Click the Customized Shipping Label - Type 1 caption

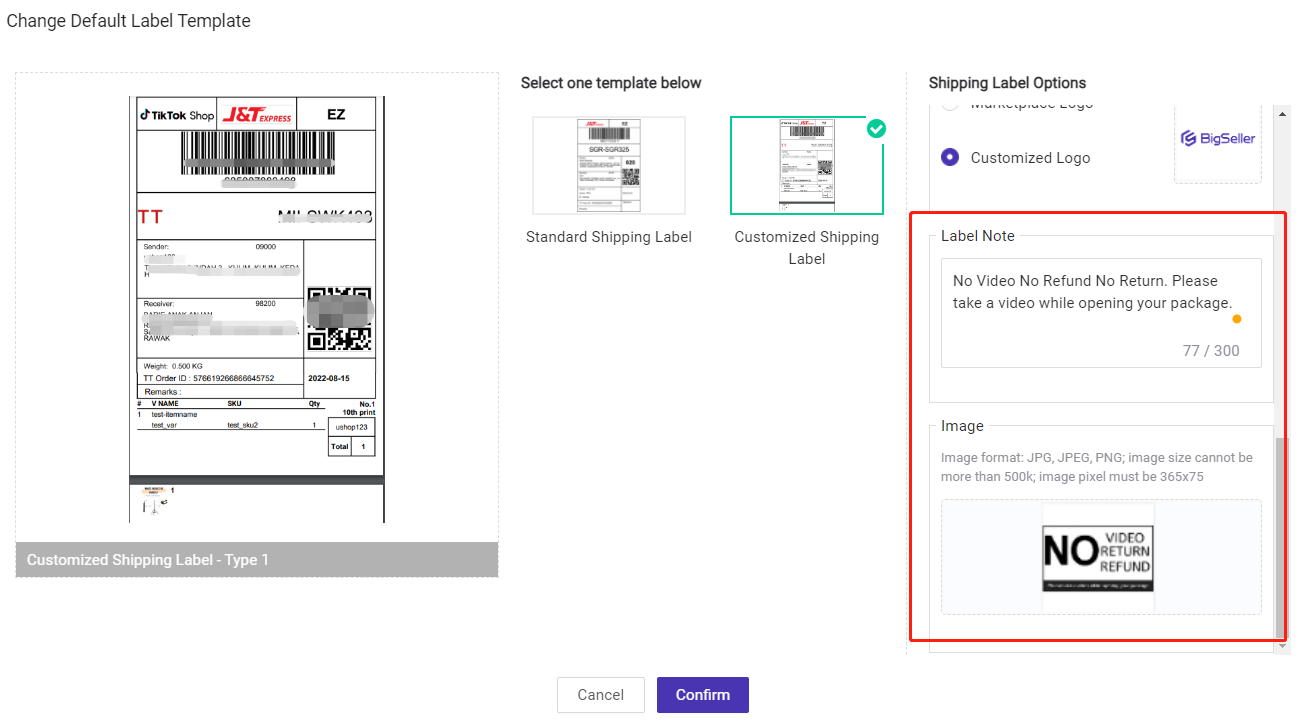pos(148,559)
